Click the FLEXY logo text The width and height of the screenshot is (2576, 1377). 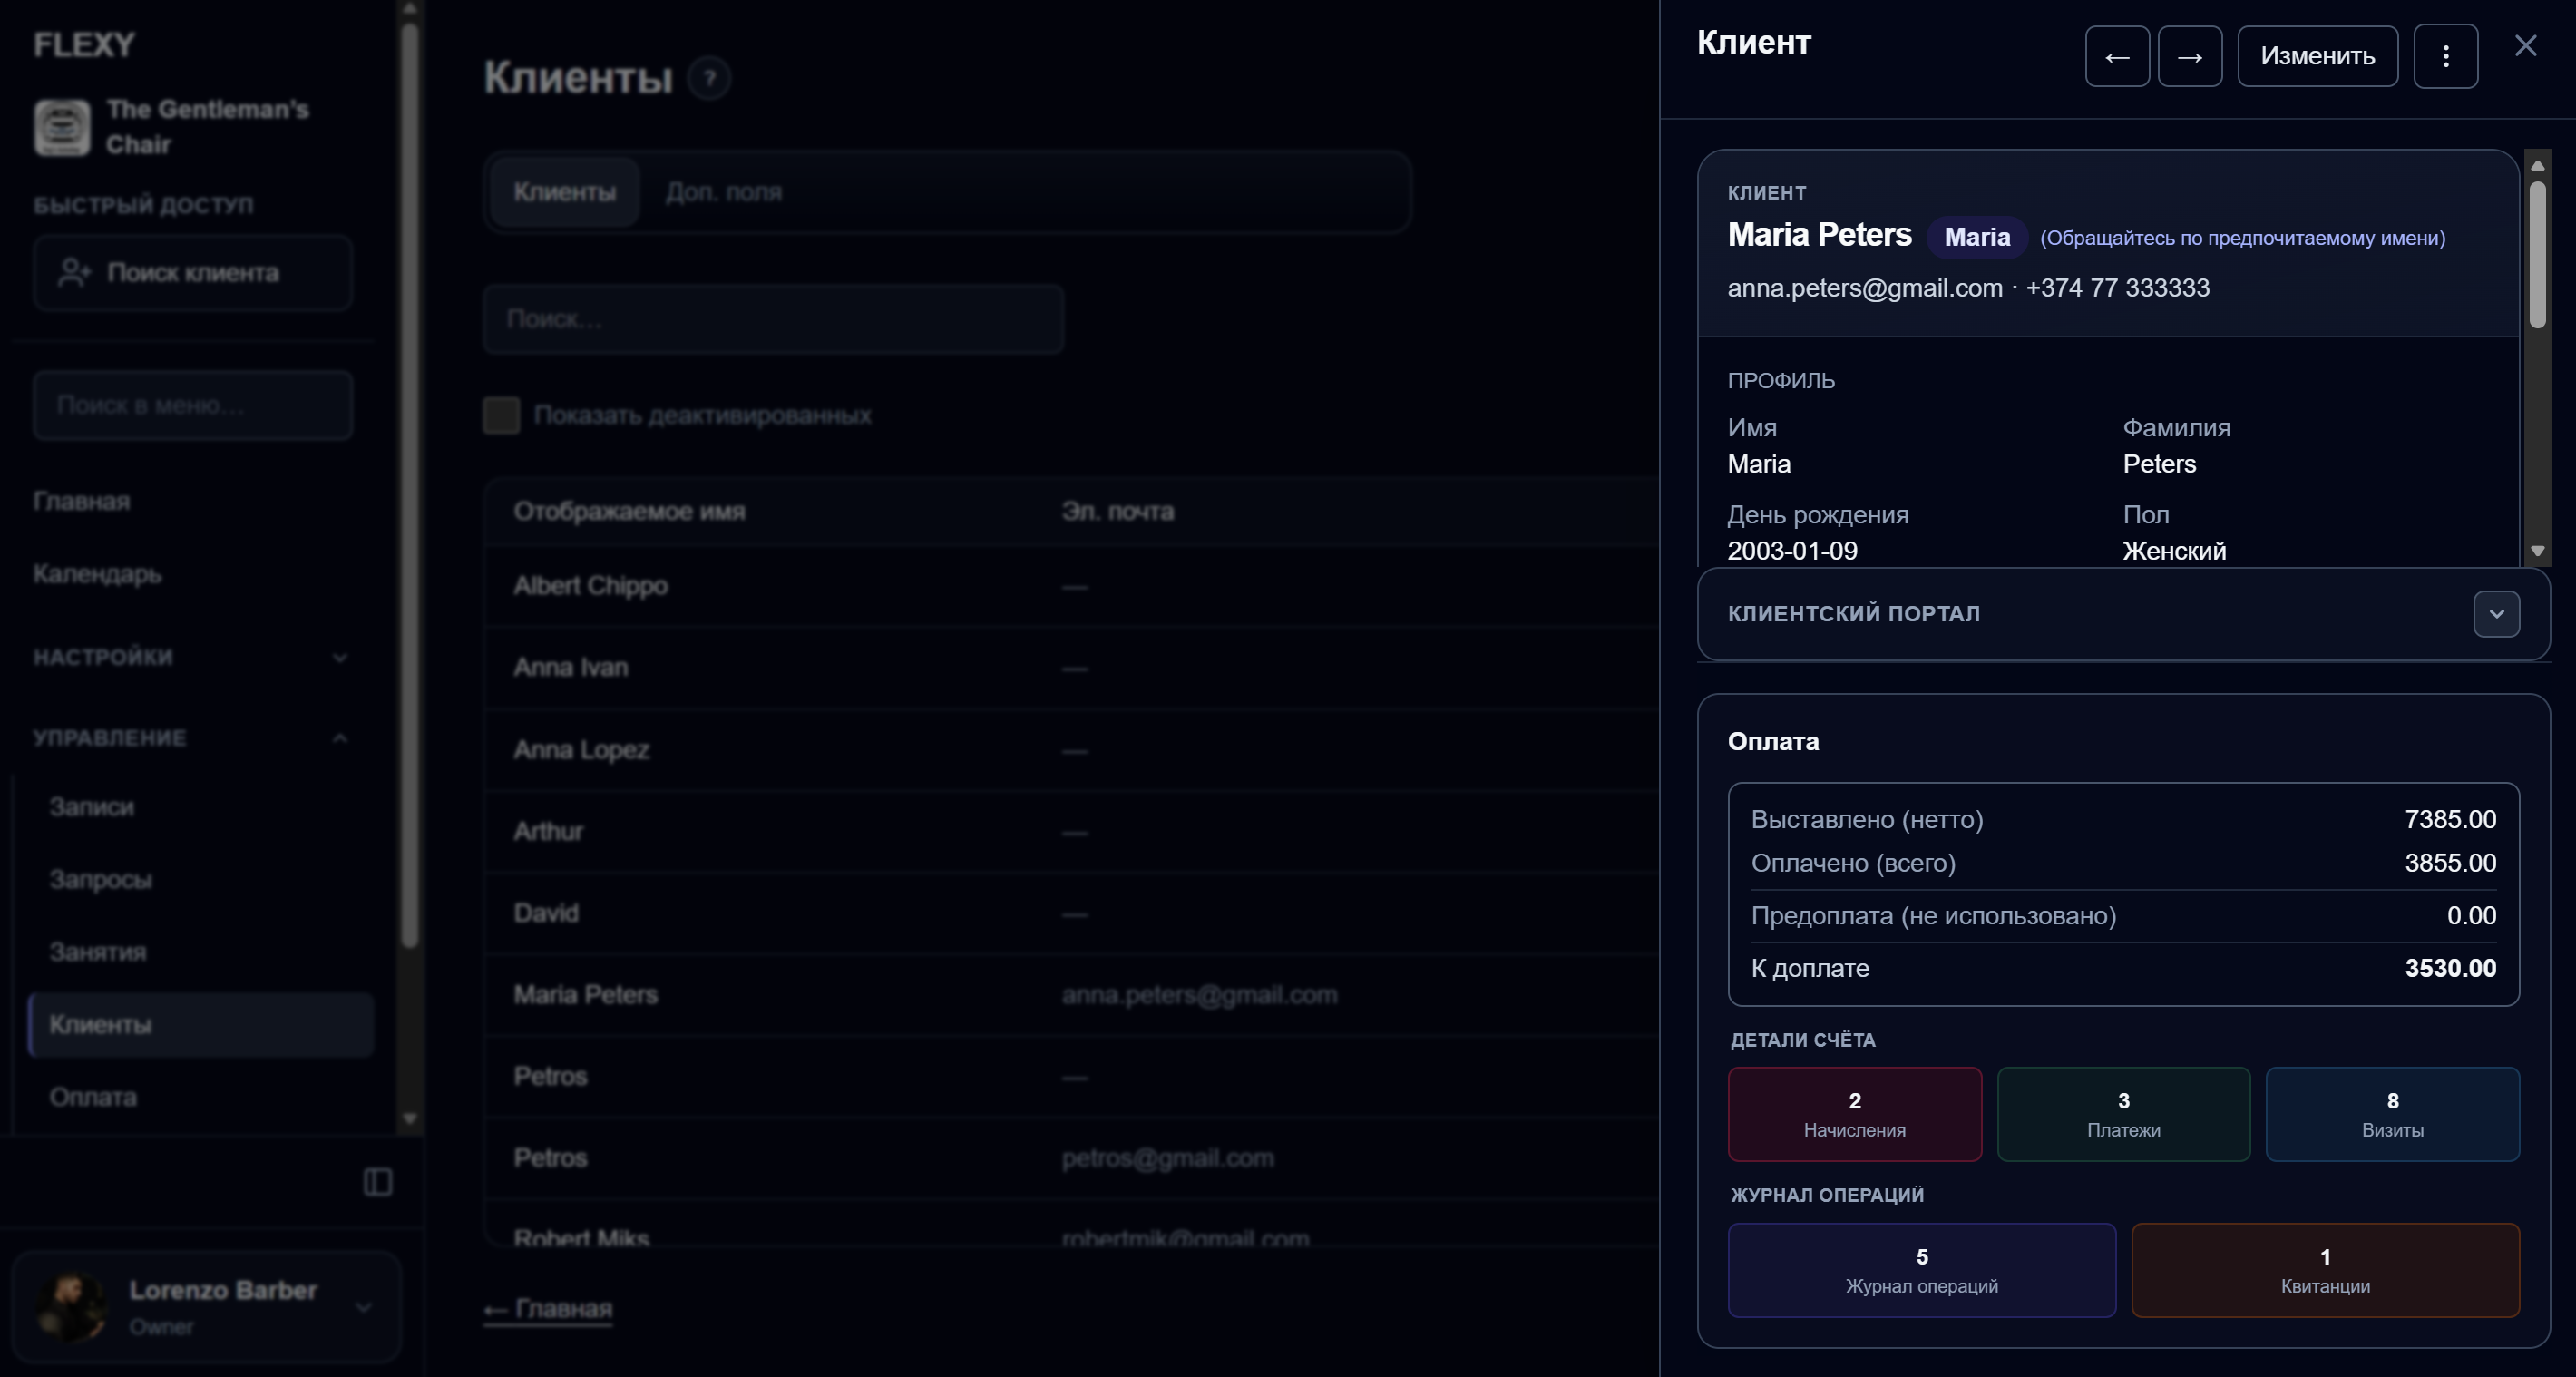[x=84, y=45]
